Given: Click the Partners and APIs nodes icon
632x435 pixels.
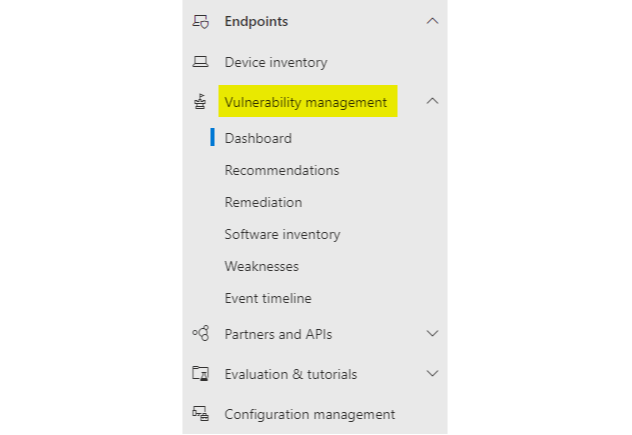Looking at the screenshot, I should tap(201, 333).
